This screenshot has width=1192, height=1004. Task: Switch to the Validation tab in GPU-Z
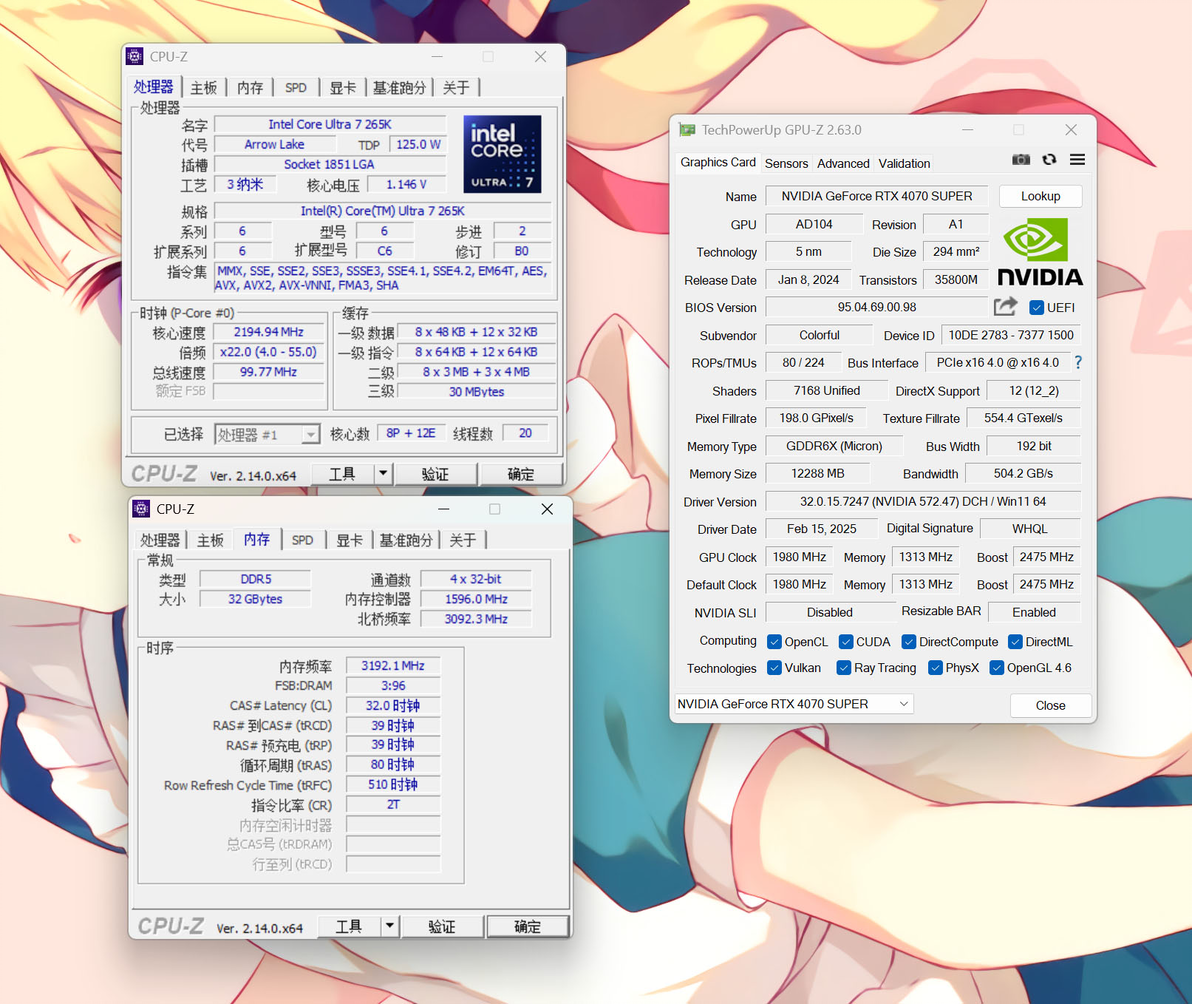point(904,163)
